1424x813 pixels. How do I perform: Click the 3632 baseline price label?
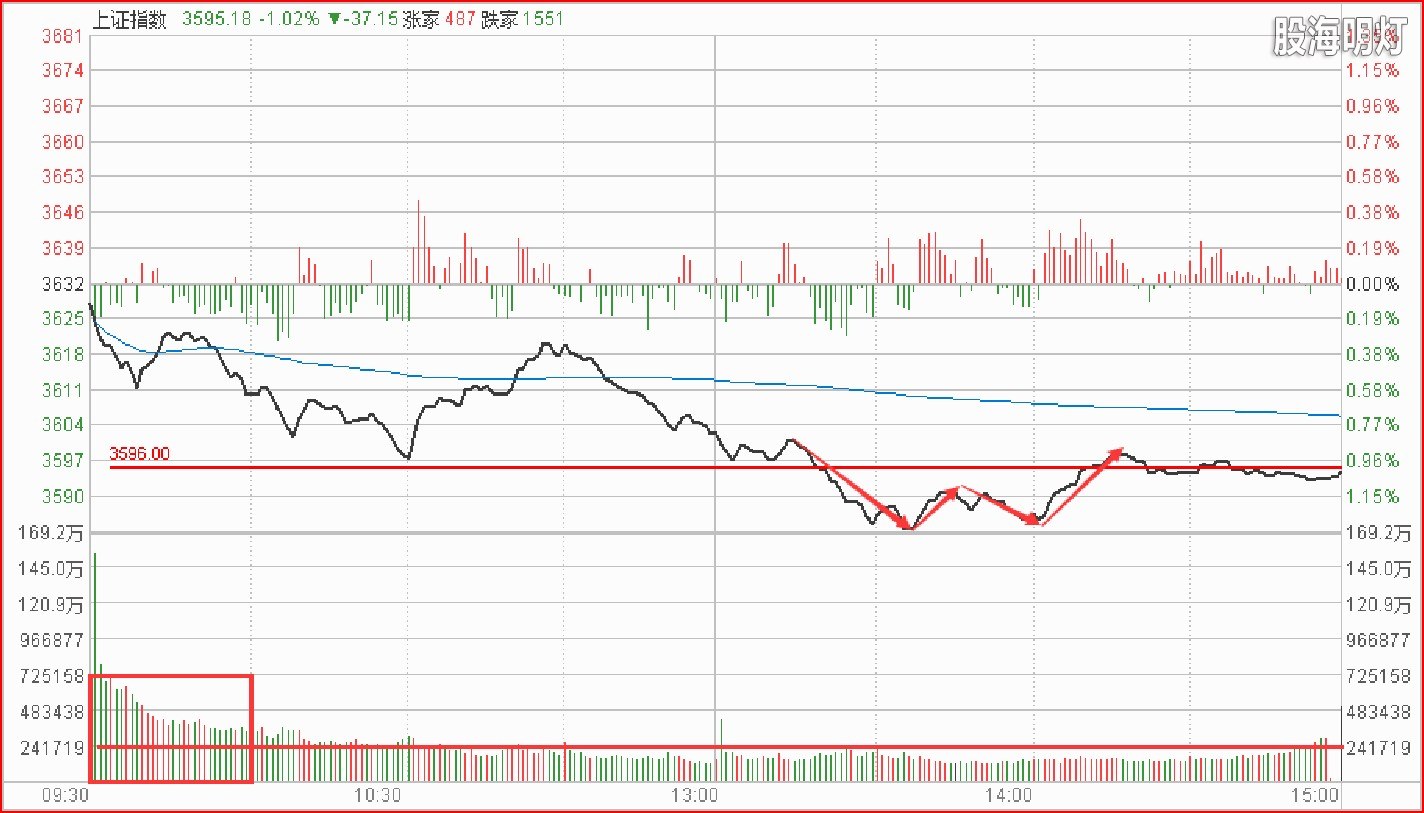click(64, 284)
